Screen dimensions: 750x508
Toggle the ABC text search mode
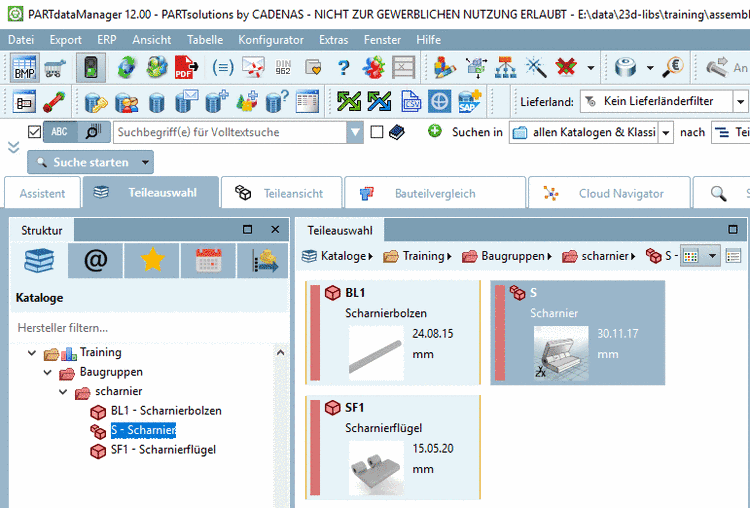60,132
